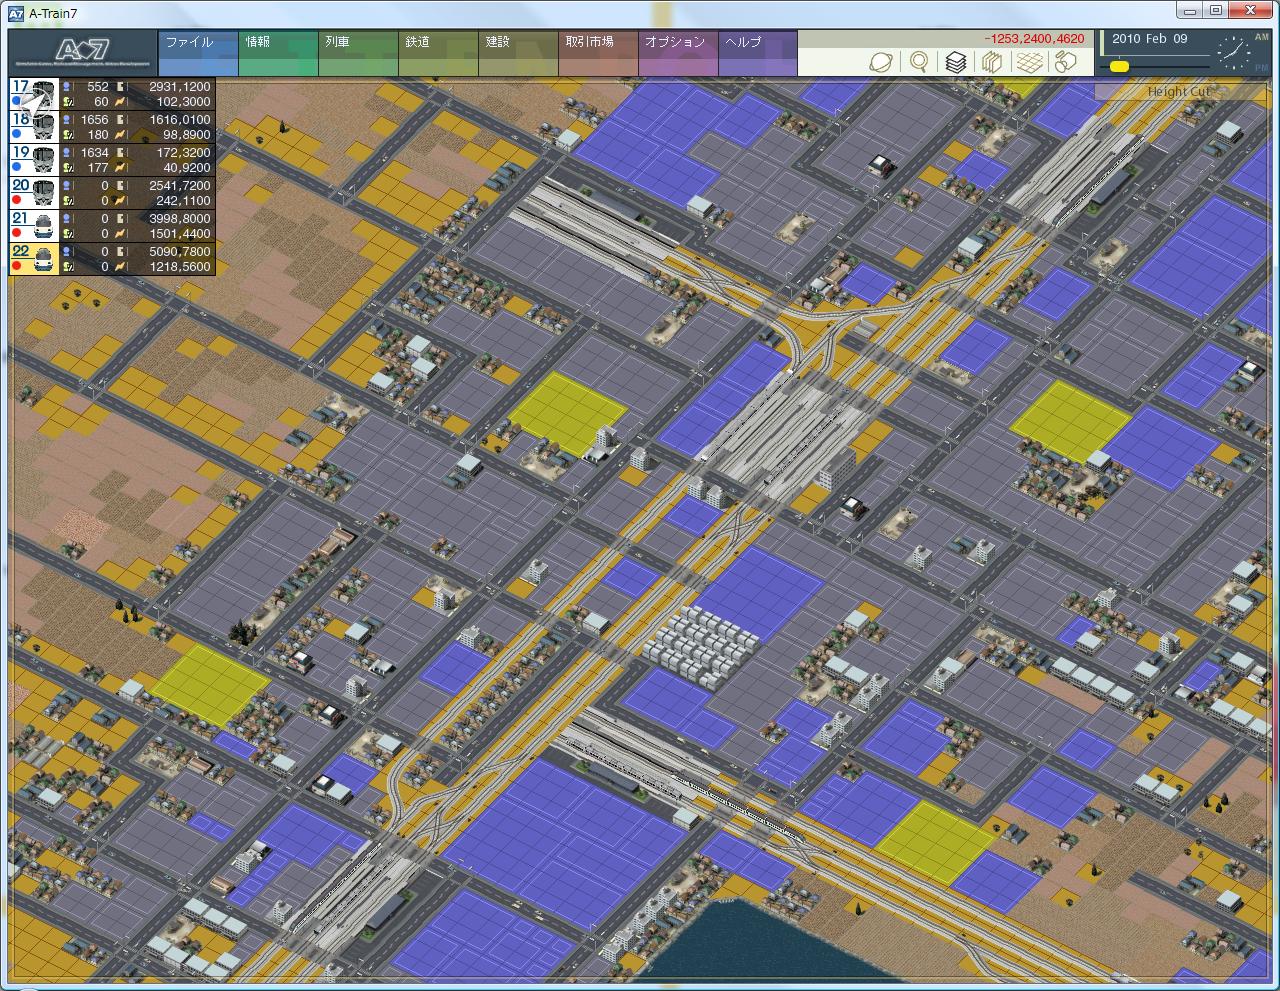Adjust the yellow game speed slider
The height and width of the screenshot is (991, 1280).
coord(1120,67)
